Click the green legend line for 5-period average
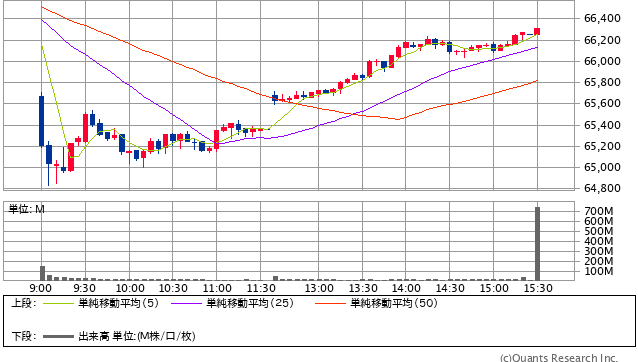Screen dimensions: 638x362 pos(58,303)
